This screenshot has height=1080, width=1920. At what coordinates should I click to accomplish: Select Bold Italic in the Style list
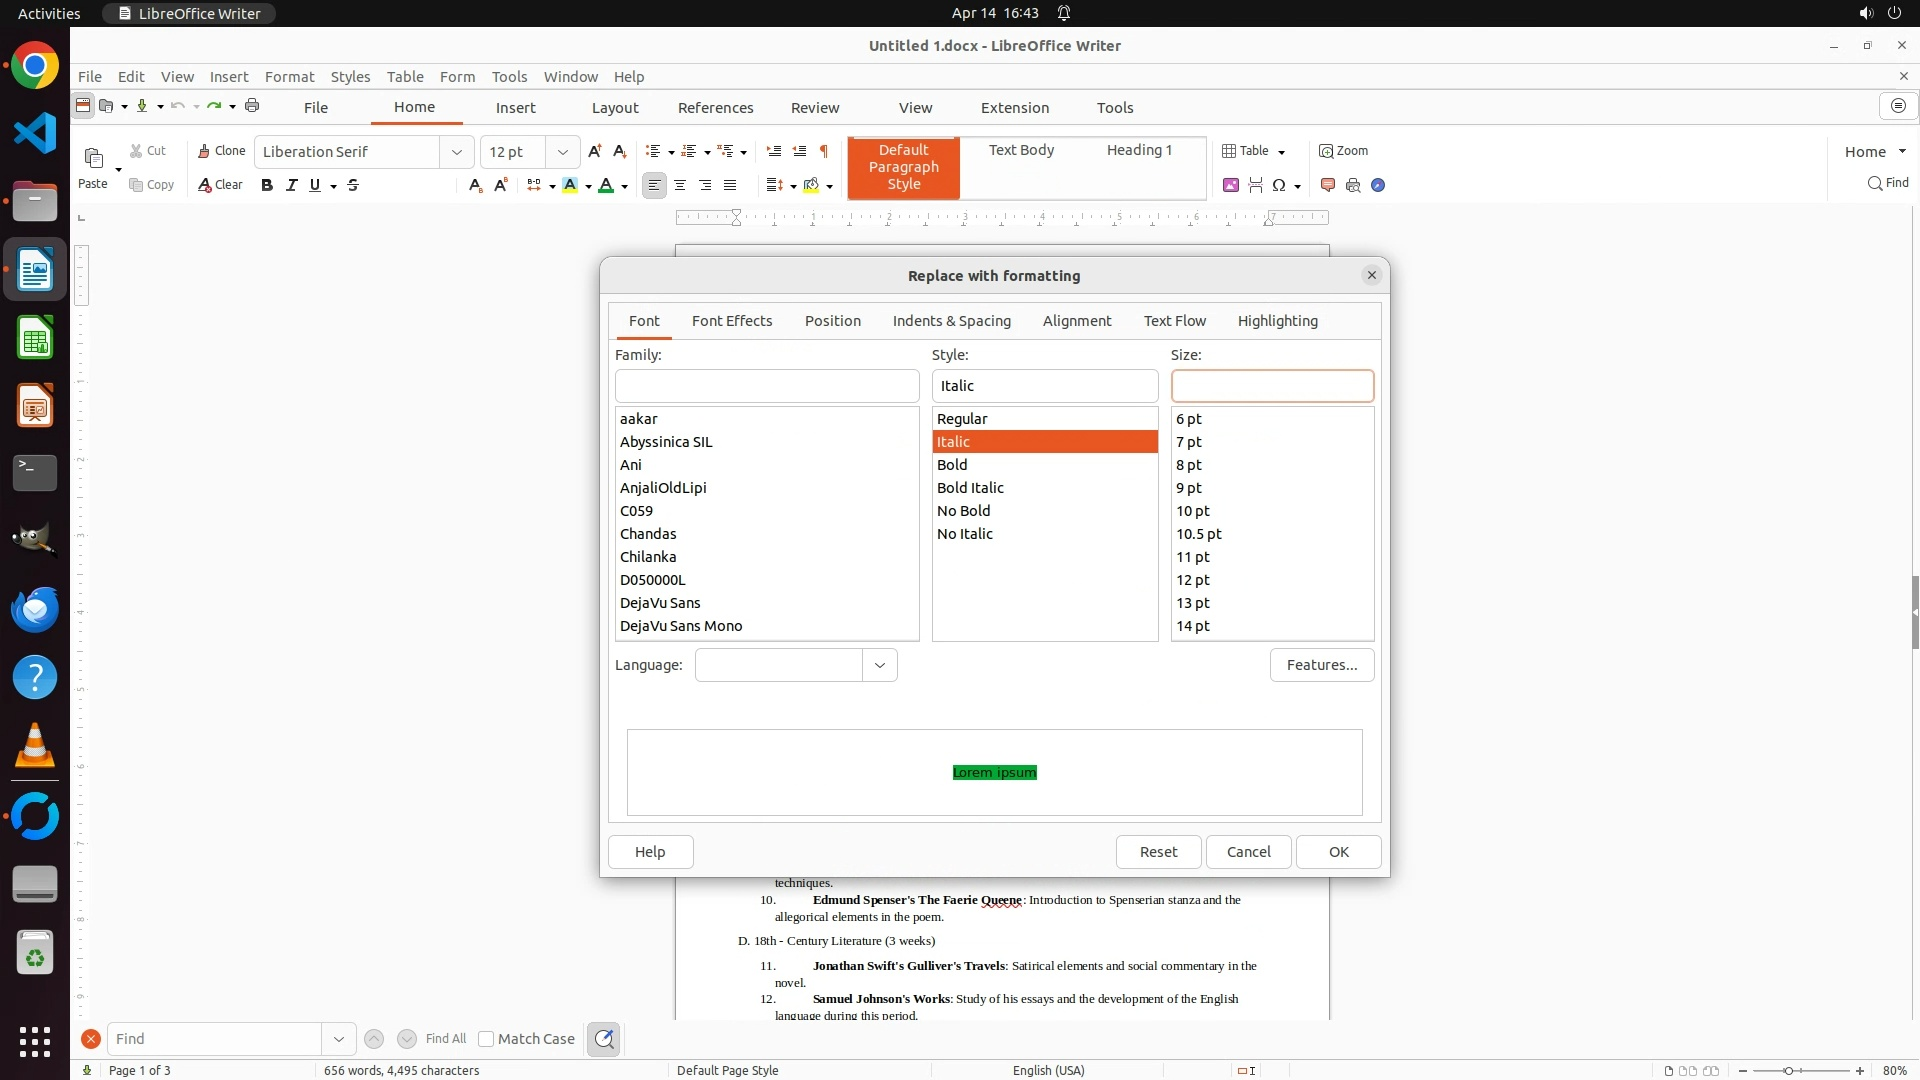coord(970,488)
